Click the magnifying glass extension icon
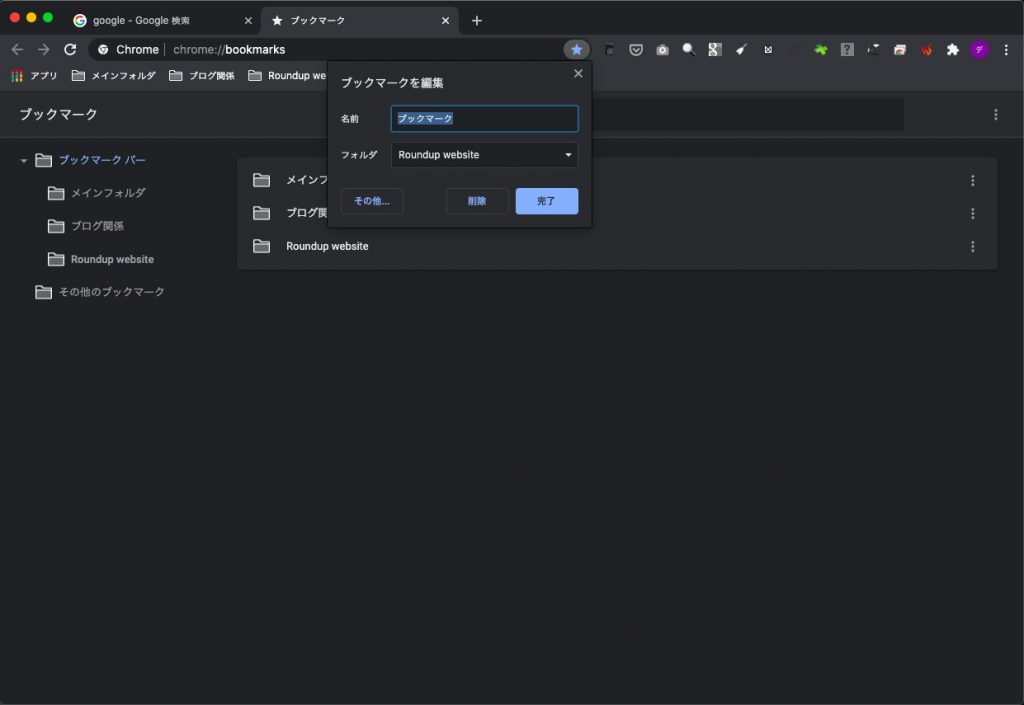The width and height of the screenshot is (1024, 705). (x=688, y=50)
